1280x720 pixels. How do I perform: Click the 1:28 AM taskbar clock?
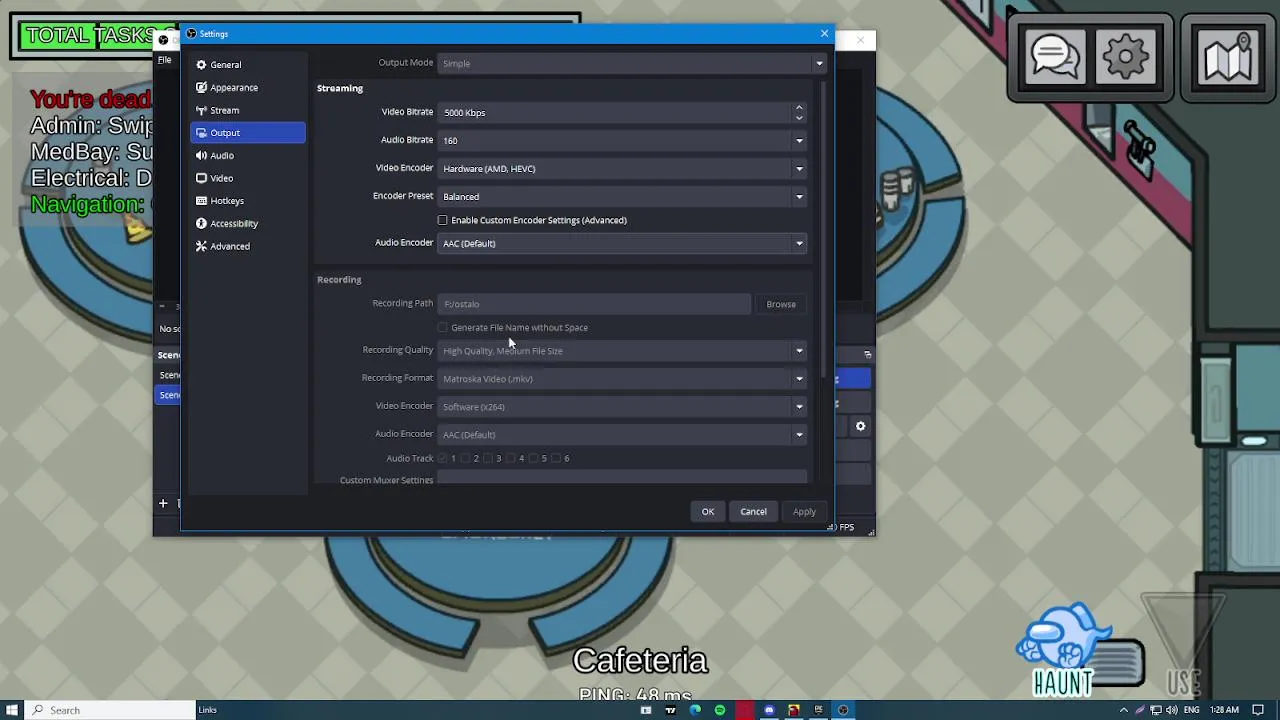1224,710
